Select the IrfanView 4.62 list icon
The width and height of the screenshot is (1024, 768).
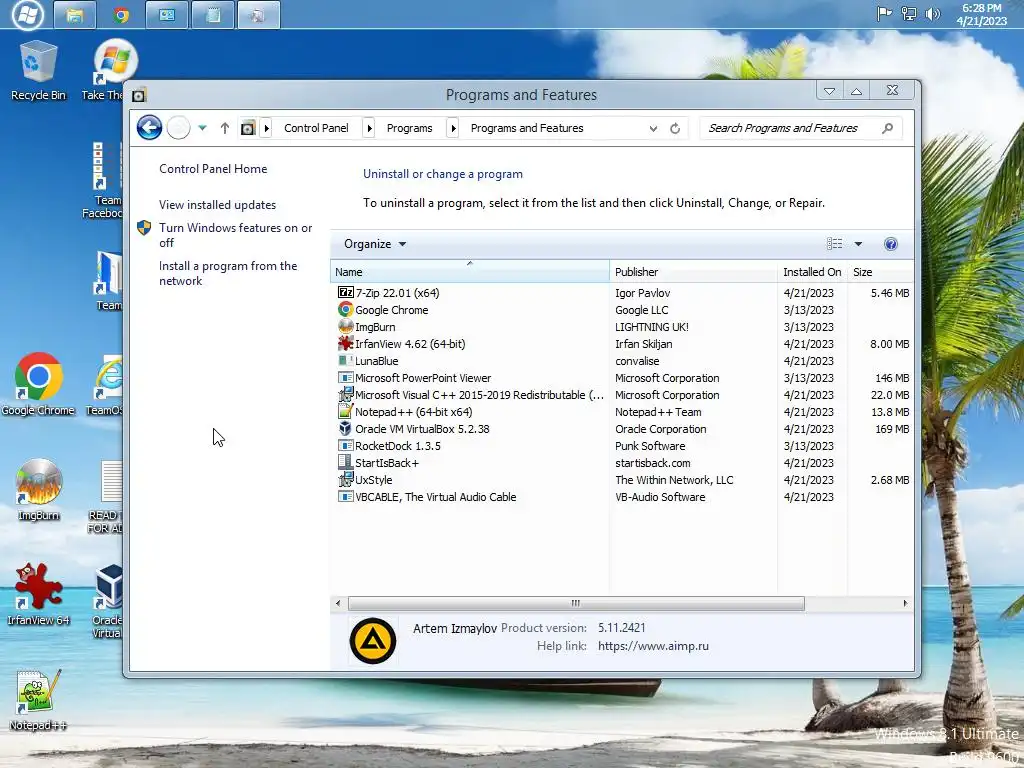point(345,344)
